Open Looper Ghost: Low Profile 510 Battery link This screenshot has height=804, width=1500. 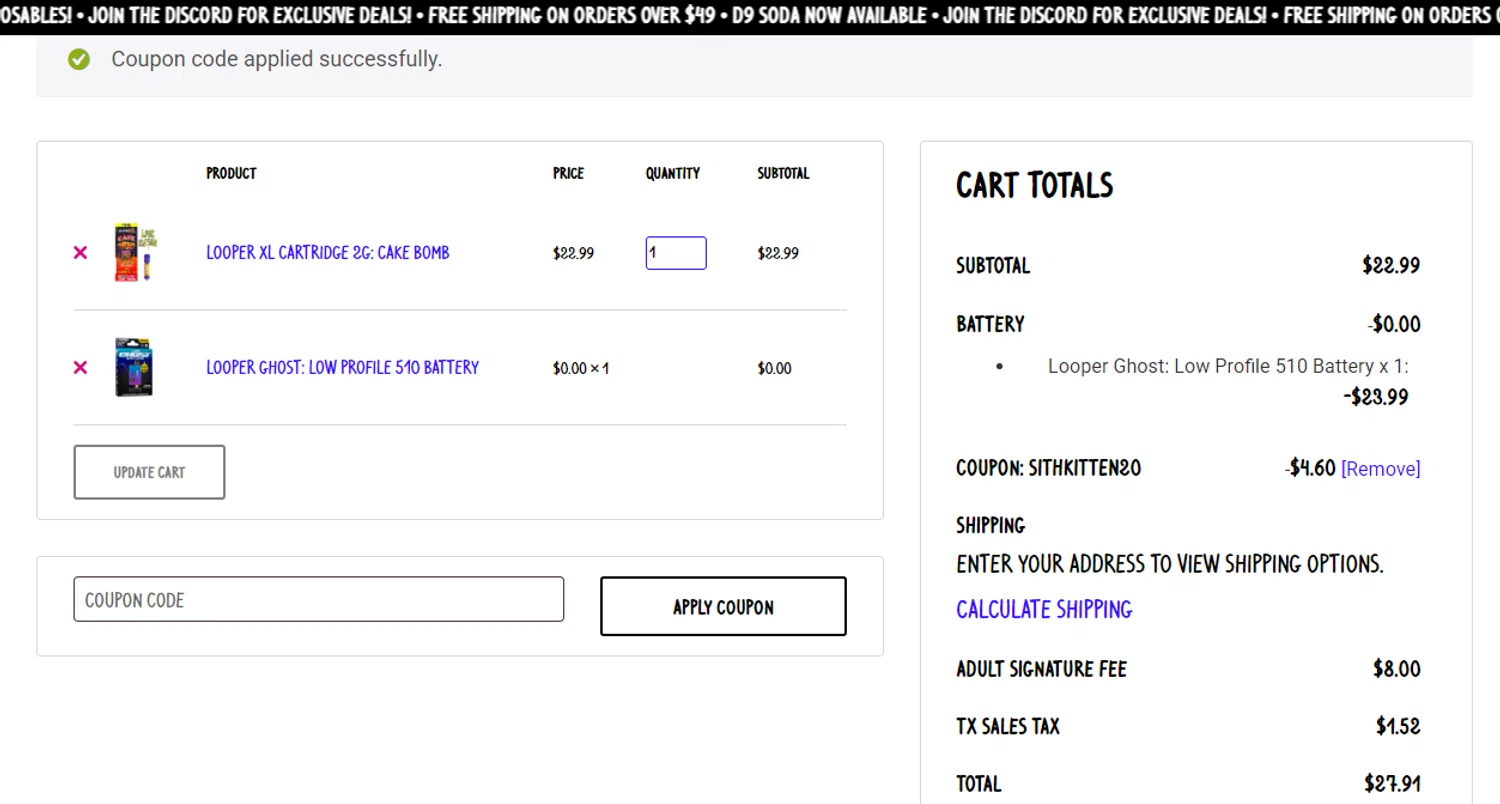tap(342, 368)
